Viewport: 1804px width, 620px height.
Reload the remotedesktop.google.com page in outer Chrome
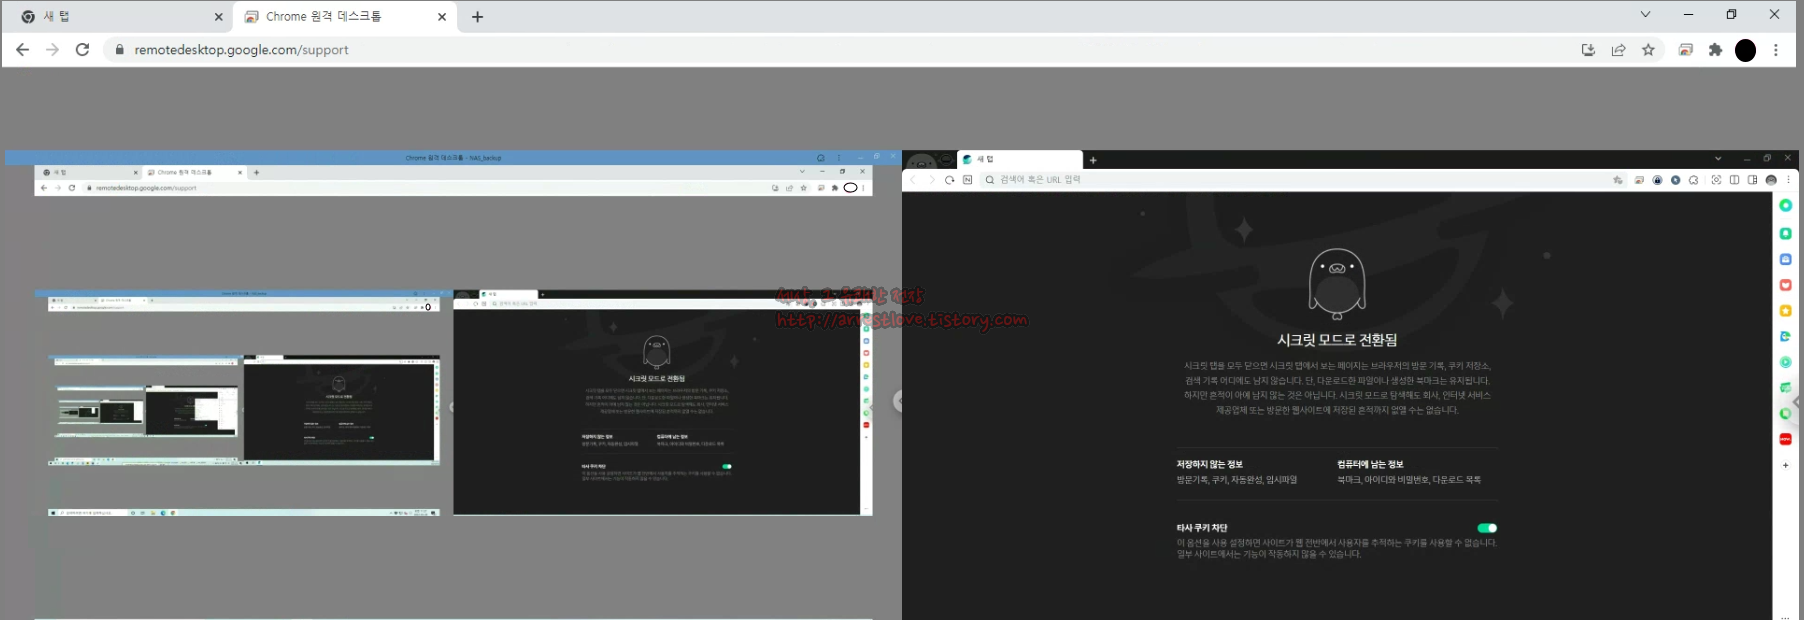82,50
